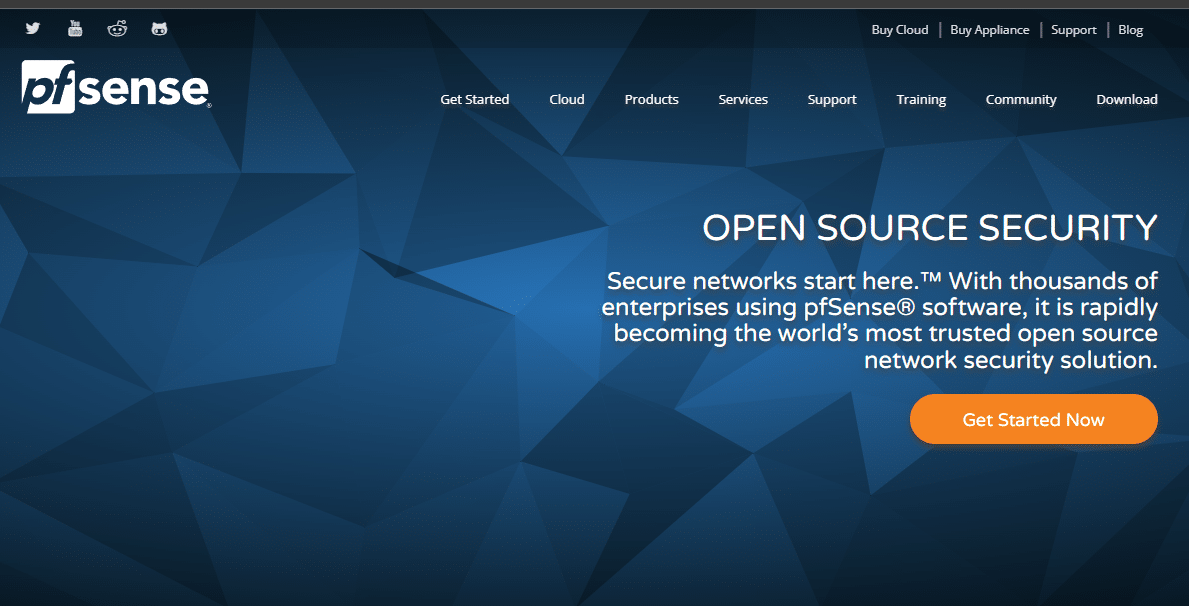Open the Training menu item
1189x606 pixels.
click(921, 100)
